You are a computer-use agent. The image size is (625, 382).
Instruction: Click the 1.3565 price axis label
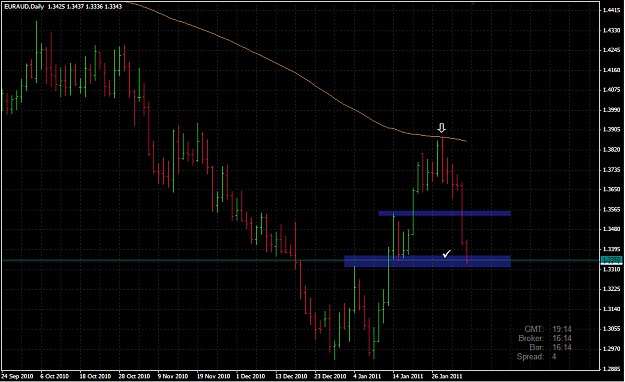tap(611, 209)
